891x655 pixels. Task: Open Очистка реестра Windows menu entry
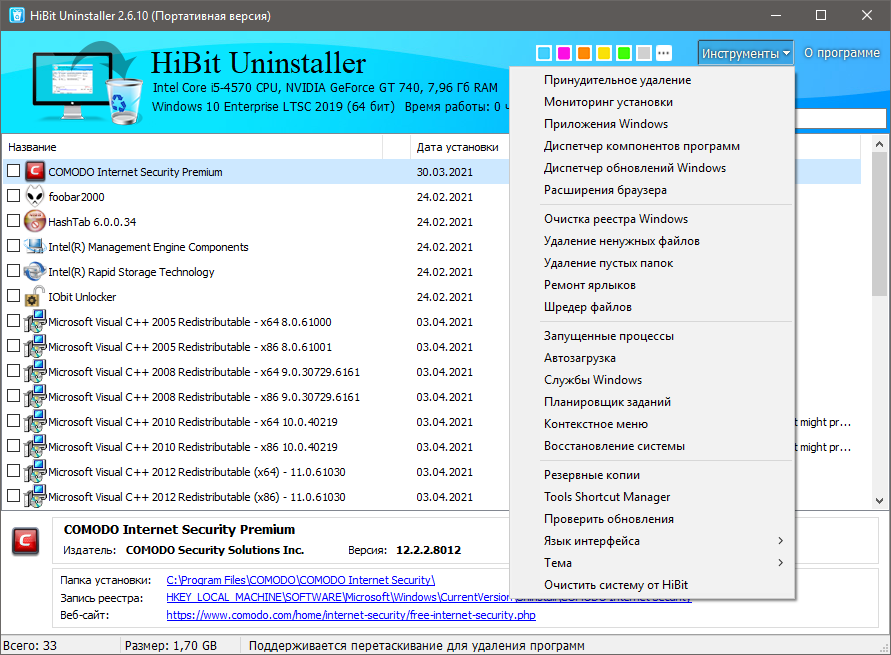coord(615,219)
